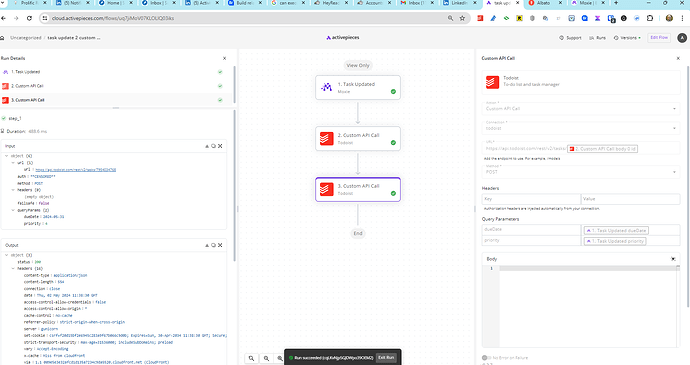Click the fit-to-view zoom icon
The width and height of the screenshot is (690, 365).
[251, 358]
